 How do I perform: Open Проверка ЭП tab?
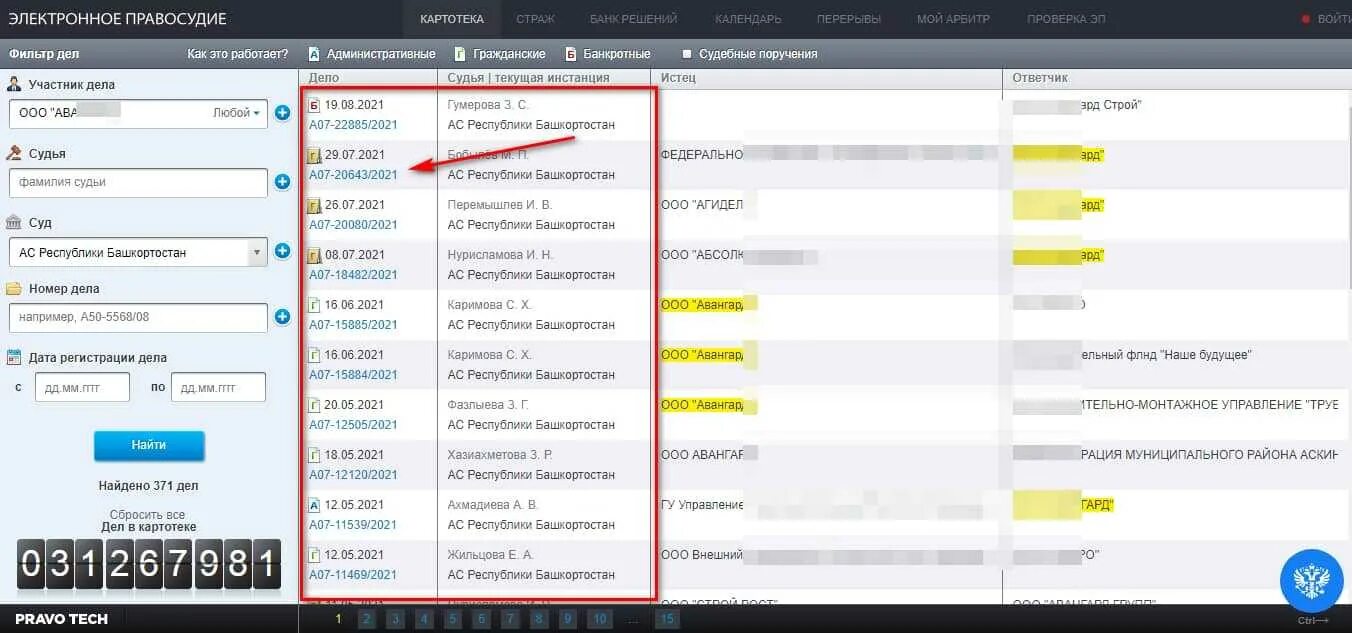pos(1066,19)
